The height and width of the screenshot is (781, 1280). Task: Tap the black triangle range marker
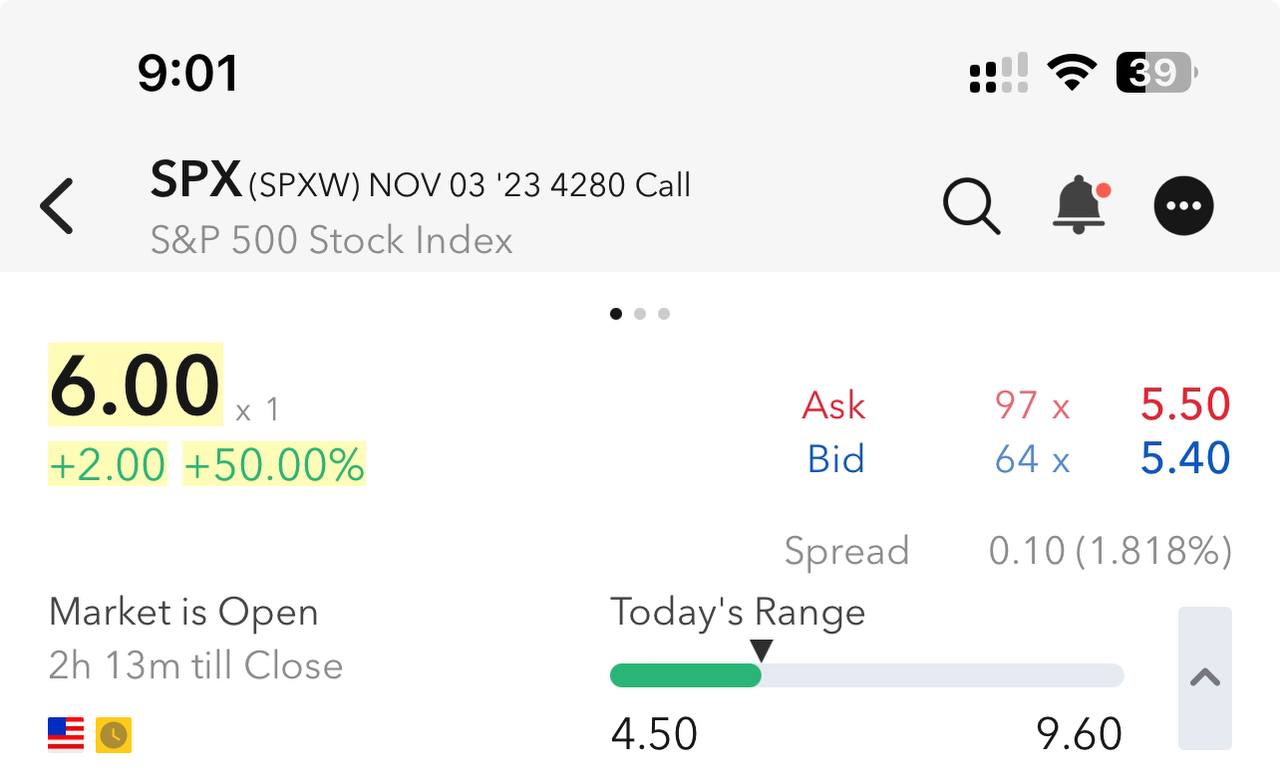[x=762, y=651]
